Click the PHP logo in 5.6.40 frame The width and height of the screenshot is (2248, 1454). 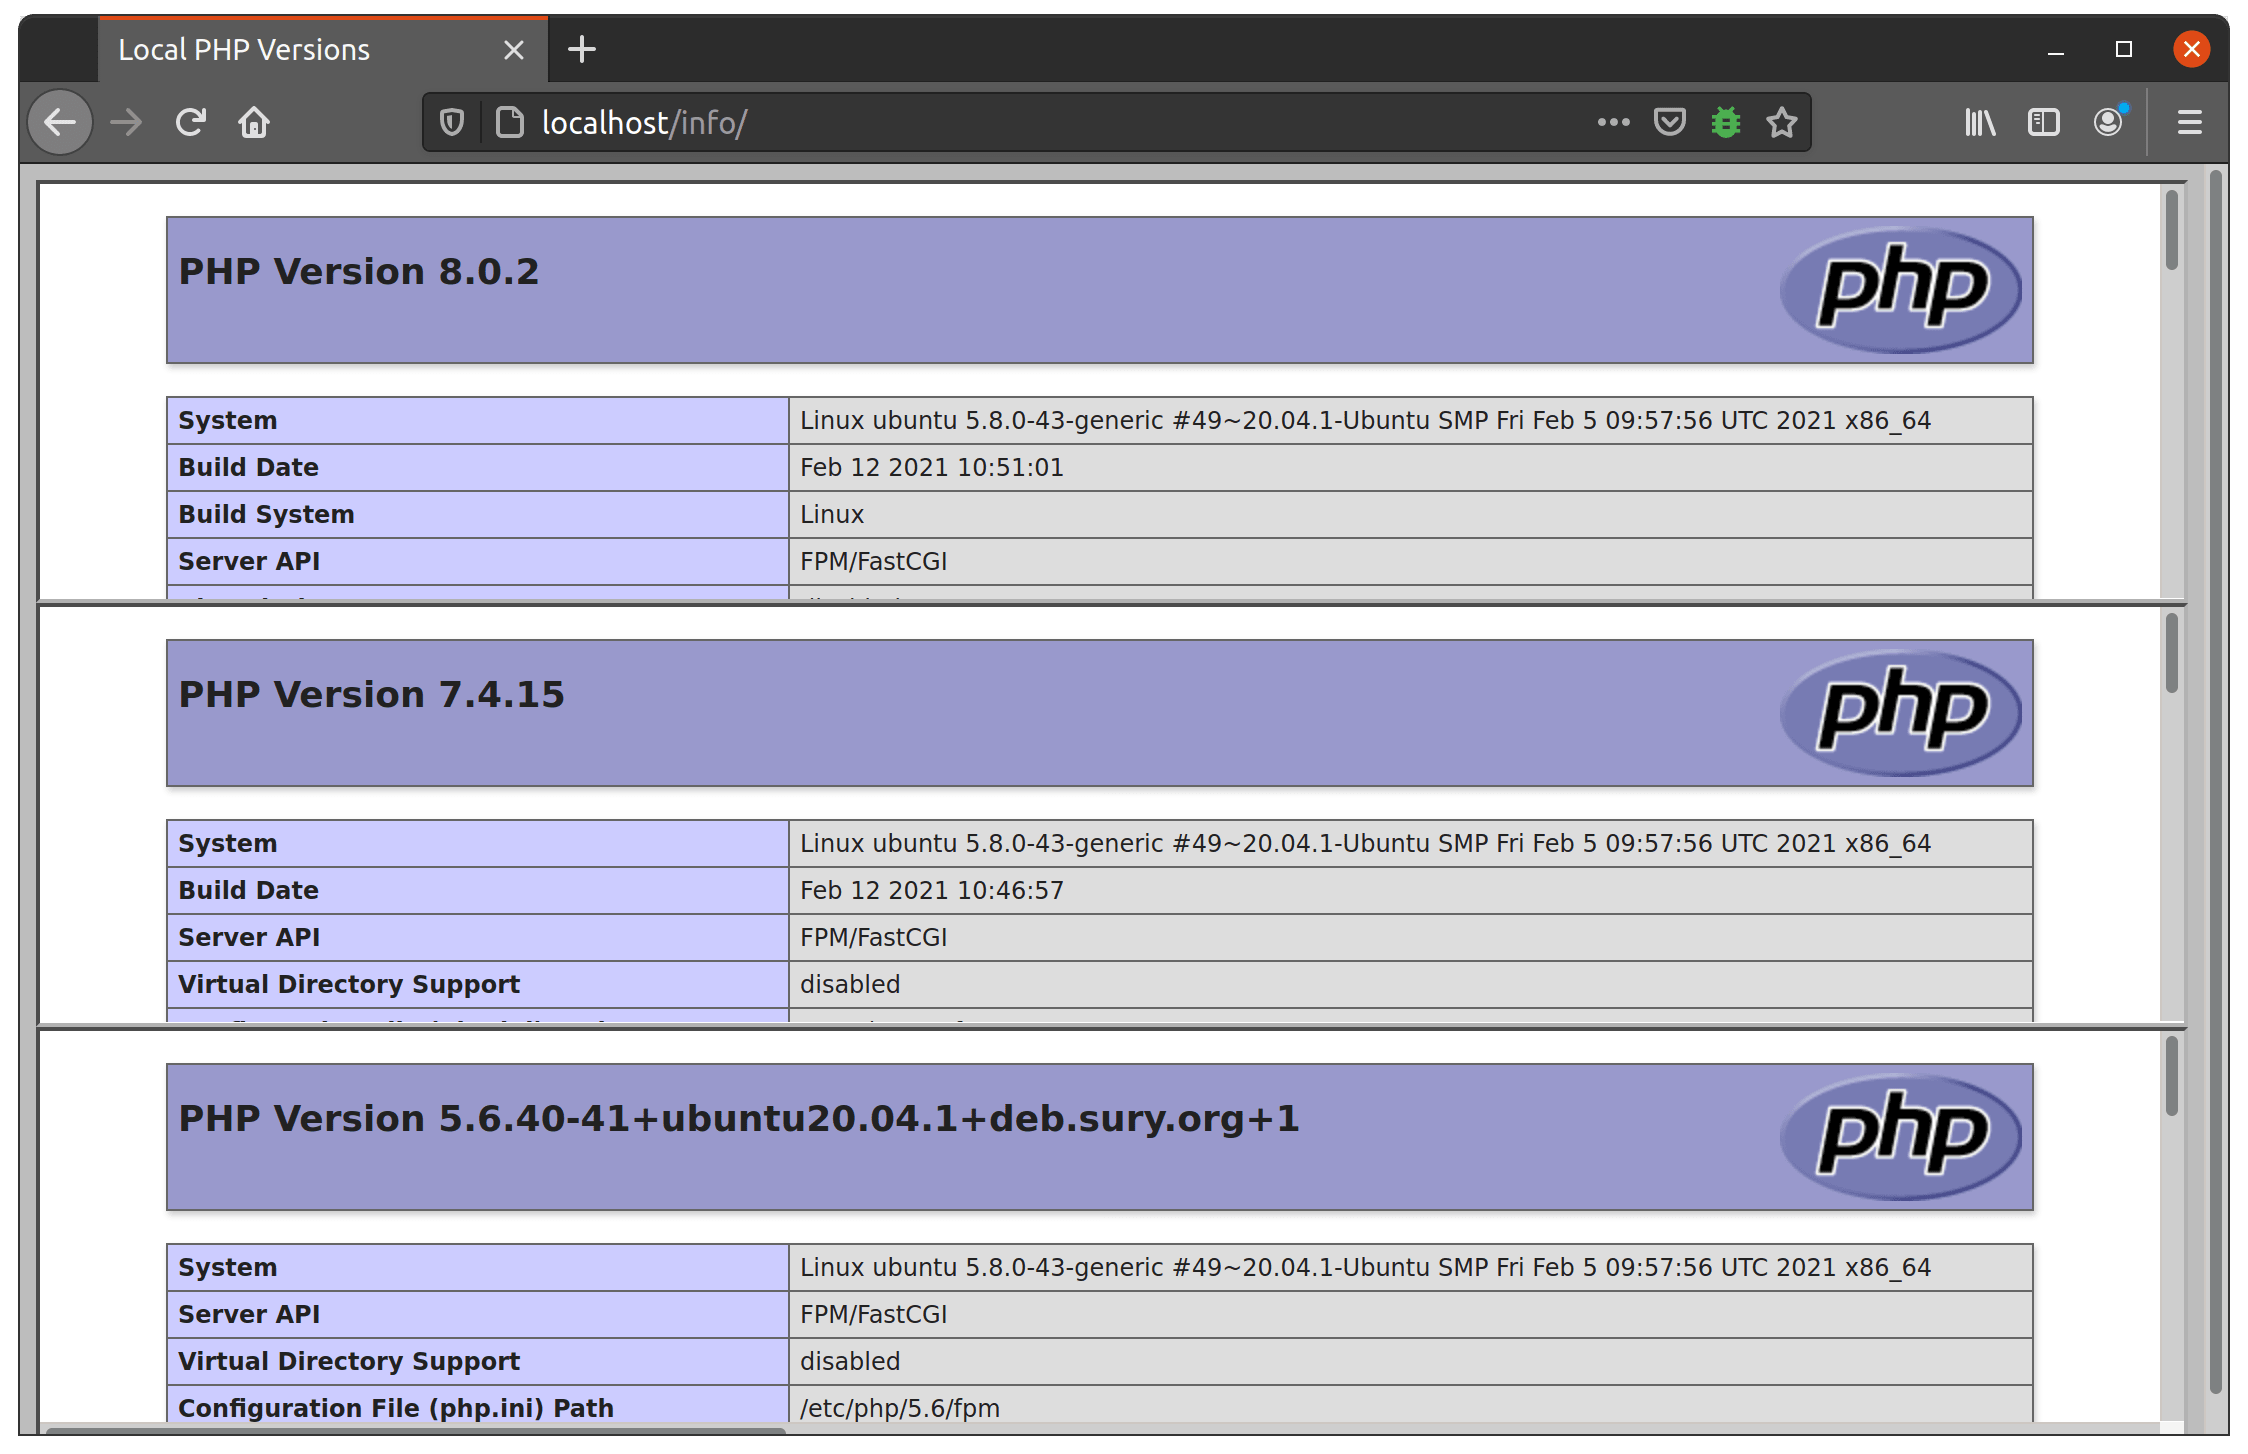(1901, 1137)
